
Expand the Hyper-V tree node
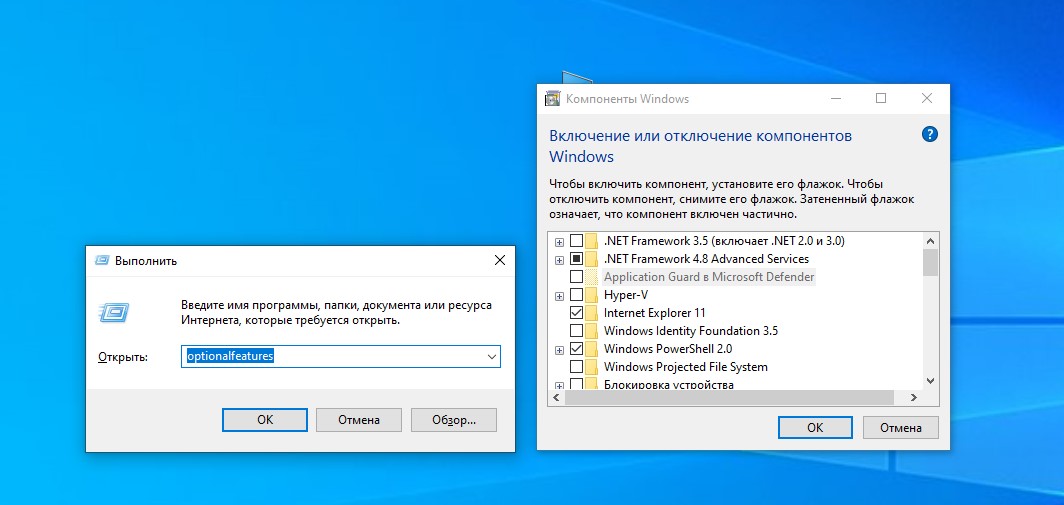[x=559, y=296]
